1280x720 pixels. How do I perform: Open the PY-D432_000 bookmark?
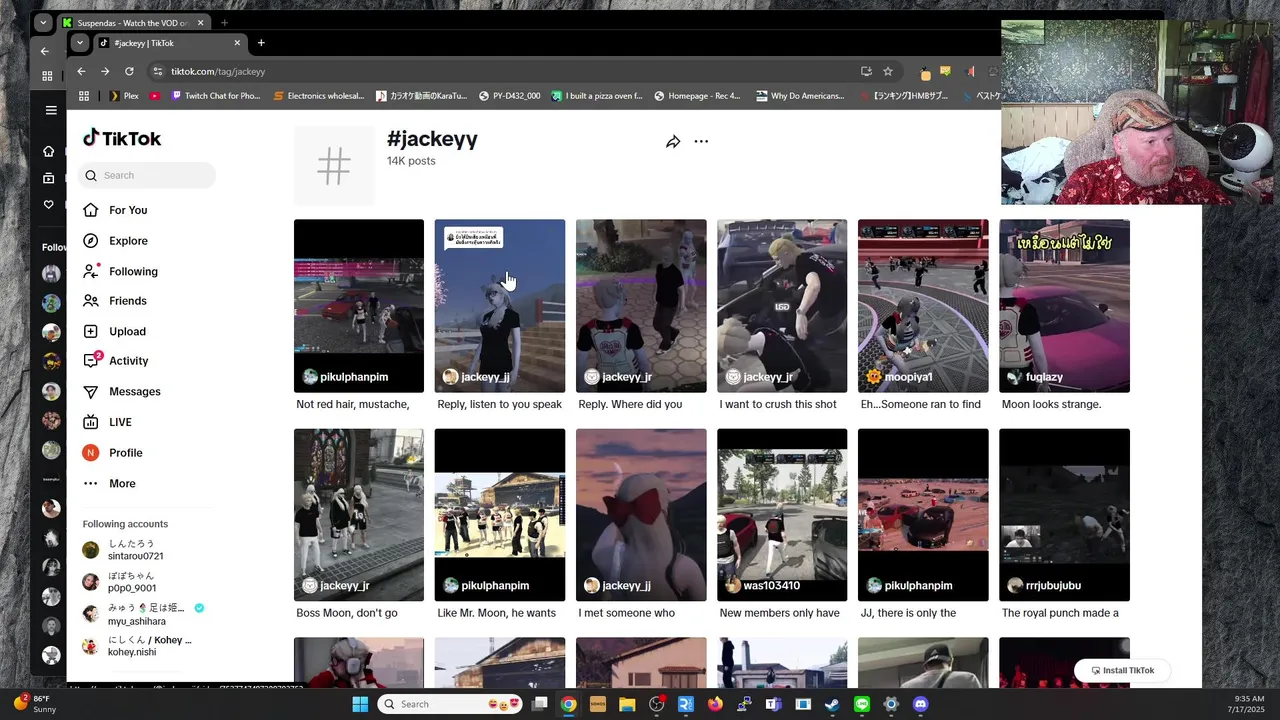[510, 96]
